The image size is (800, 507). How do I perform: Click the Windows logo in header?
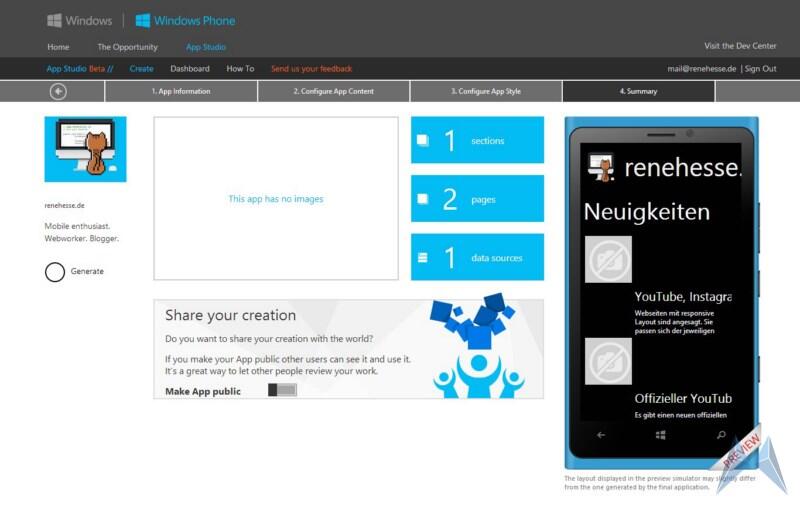(x=55, y=20)
